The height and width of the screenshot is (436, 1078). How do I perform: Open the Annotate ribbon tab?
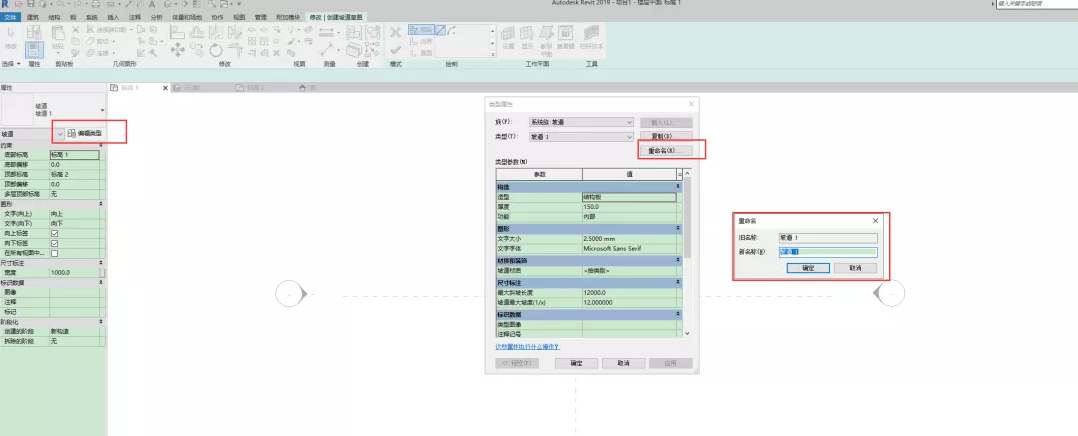(135, 16)
